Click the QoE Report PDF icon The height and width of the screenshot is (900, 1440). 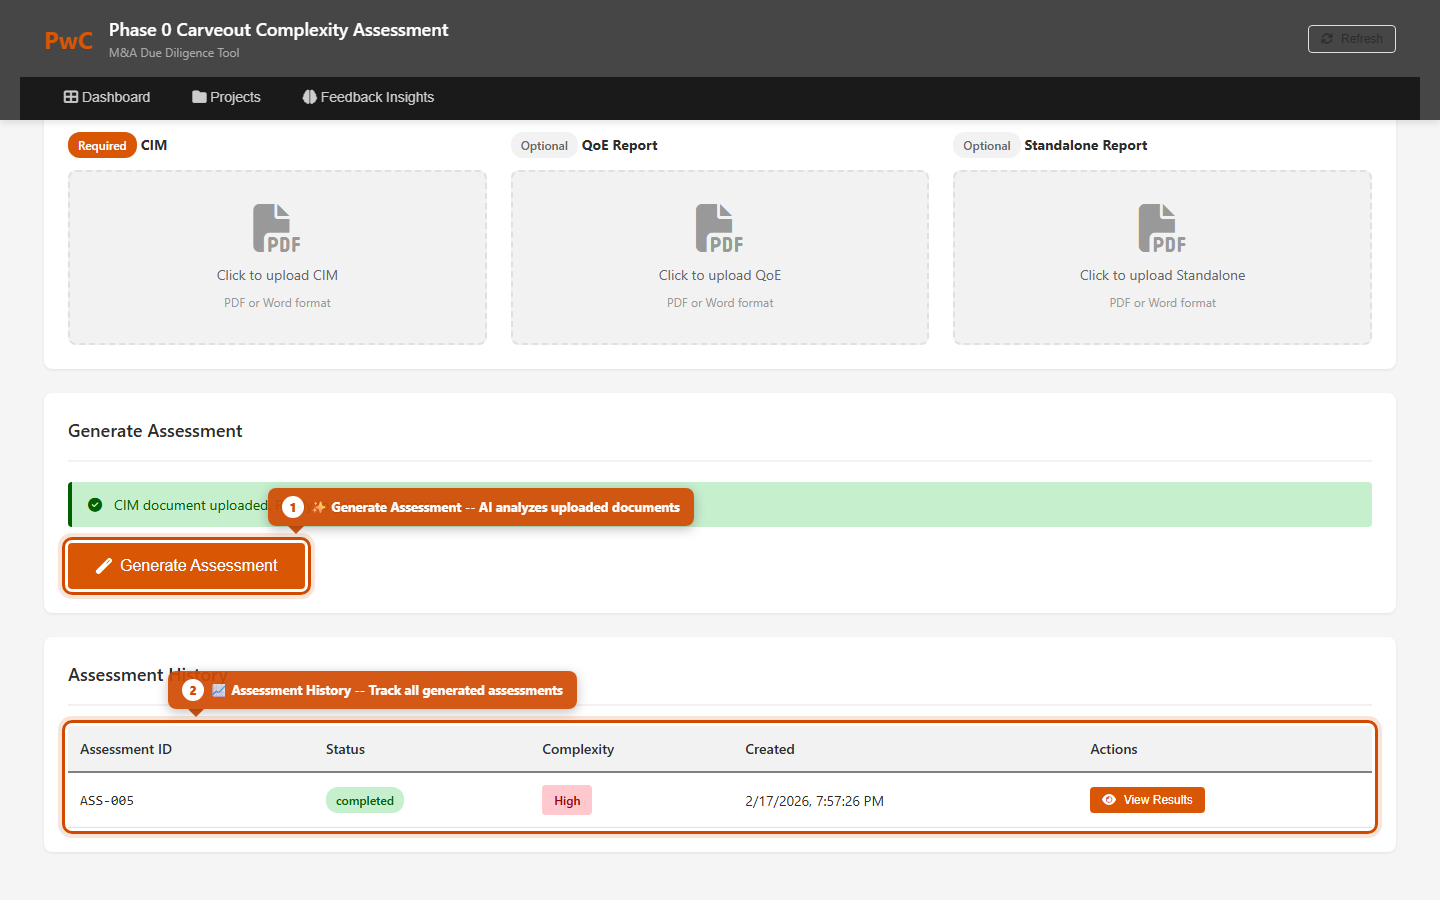(719, 228)
